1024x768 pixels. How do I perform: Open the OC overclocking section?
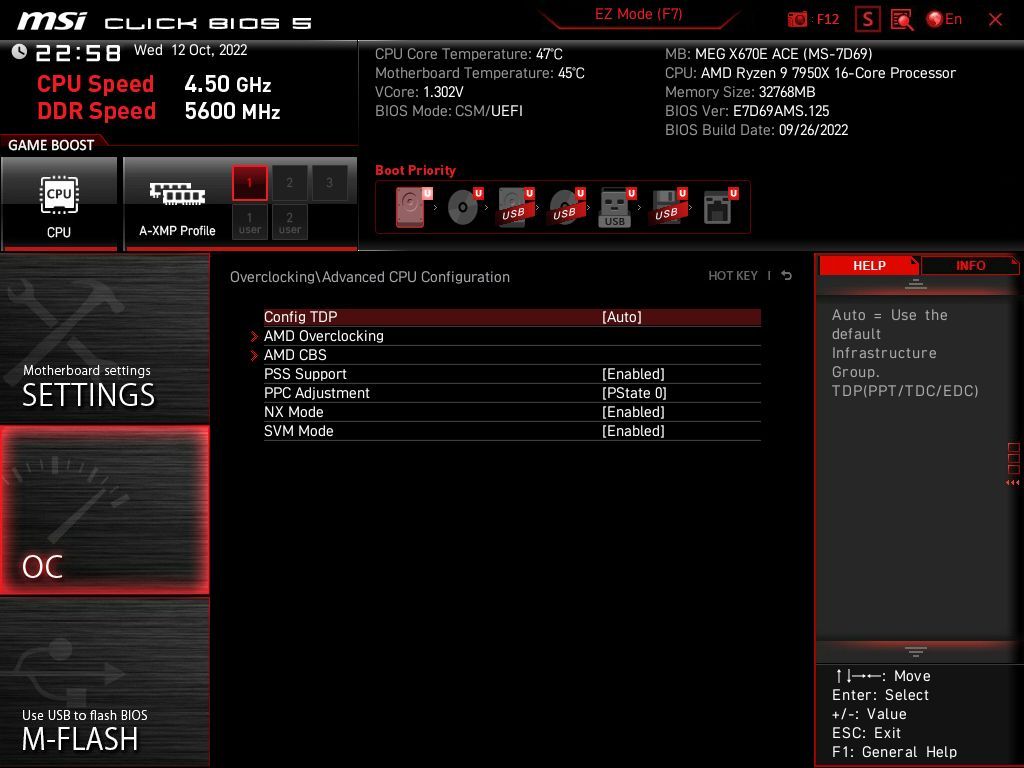(x=104, y=511)
